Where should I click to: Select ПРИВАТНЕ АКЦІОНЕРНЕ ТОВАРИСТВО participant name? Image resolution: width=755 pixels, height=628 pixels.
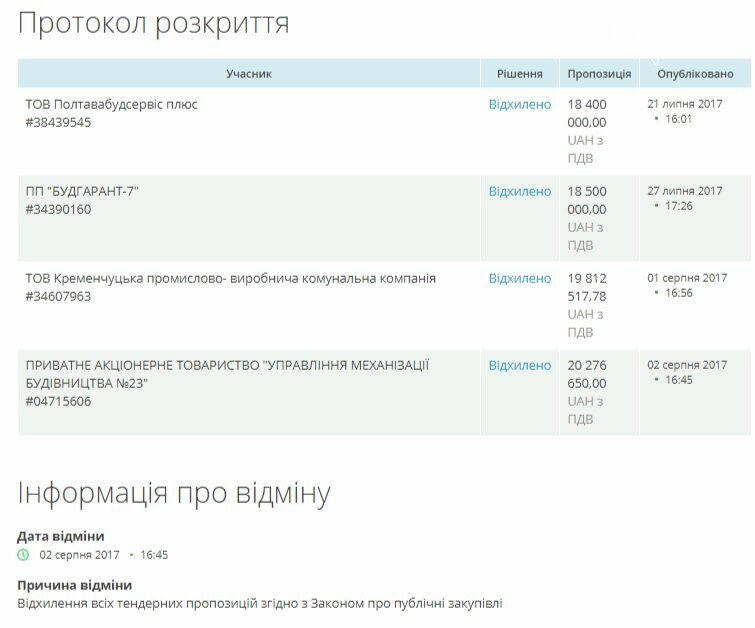click(227, 374)
